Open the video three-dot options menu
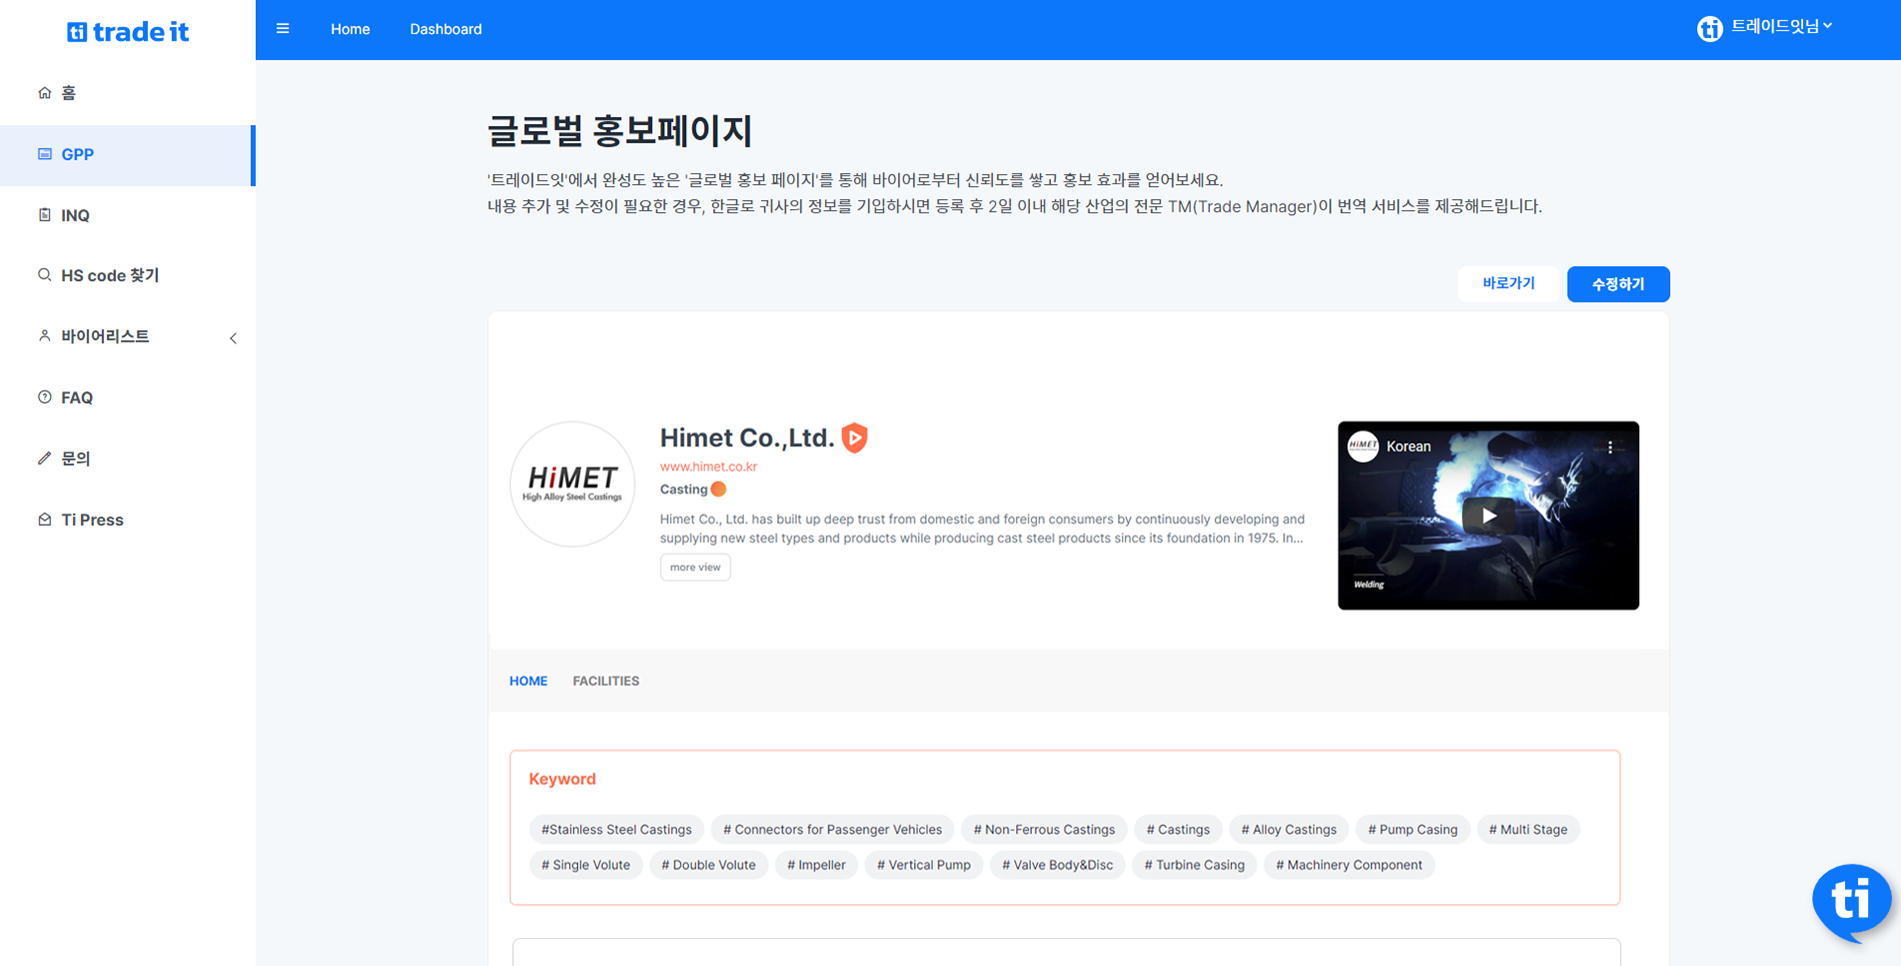Viewport: 1901px width, 966px height. [1610, 448]
